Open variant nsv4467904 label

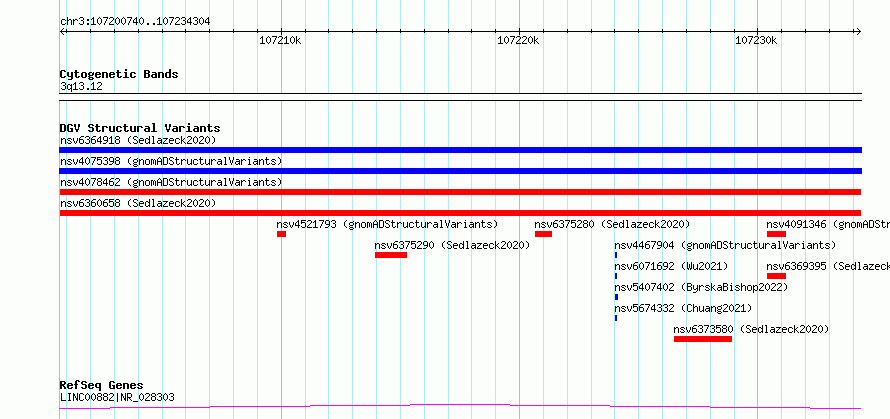[725, 245]
